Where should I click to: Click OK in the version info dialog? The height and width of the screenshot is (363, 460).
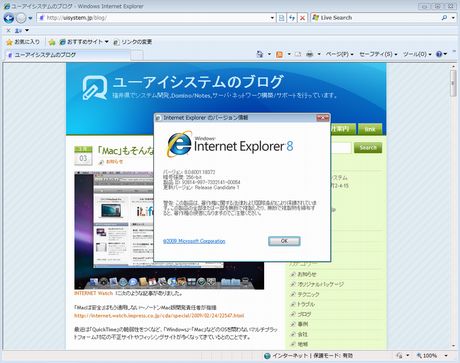point(284,241)
